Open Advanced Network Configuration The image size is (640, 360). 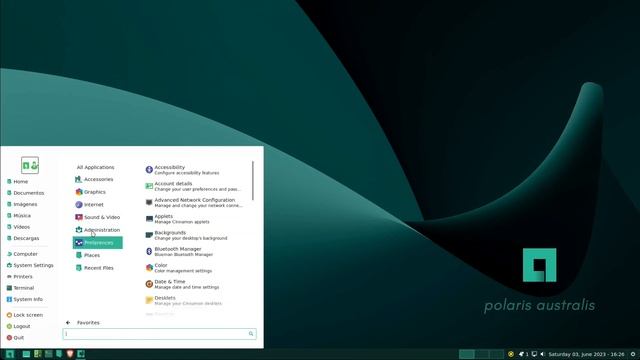194,202
